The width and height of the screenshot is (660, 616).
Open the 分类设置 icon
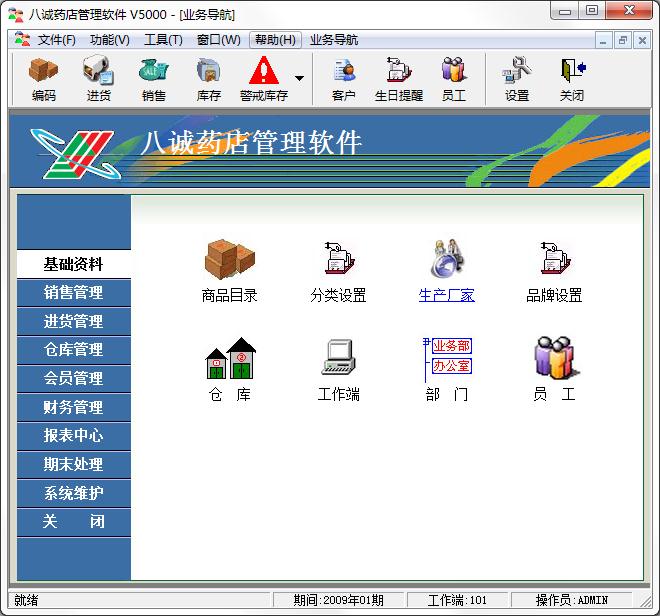(x=338, y=258)
